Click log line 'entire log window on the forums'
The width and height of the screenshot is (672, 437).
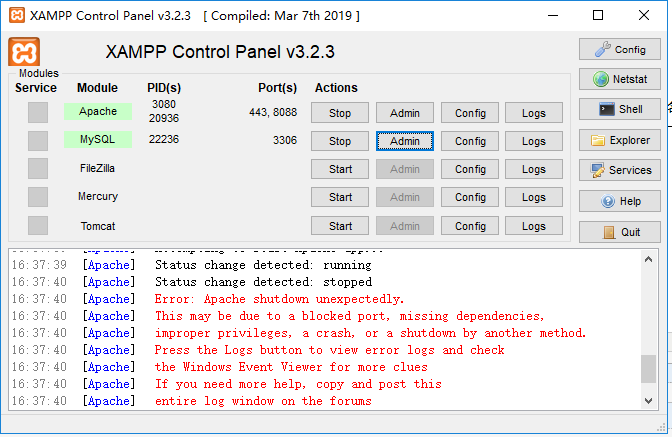pos(263,401)
